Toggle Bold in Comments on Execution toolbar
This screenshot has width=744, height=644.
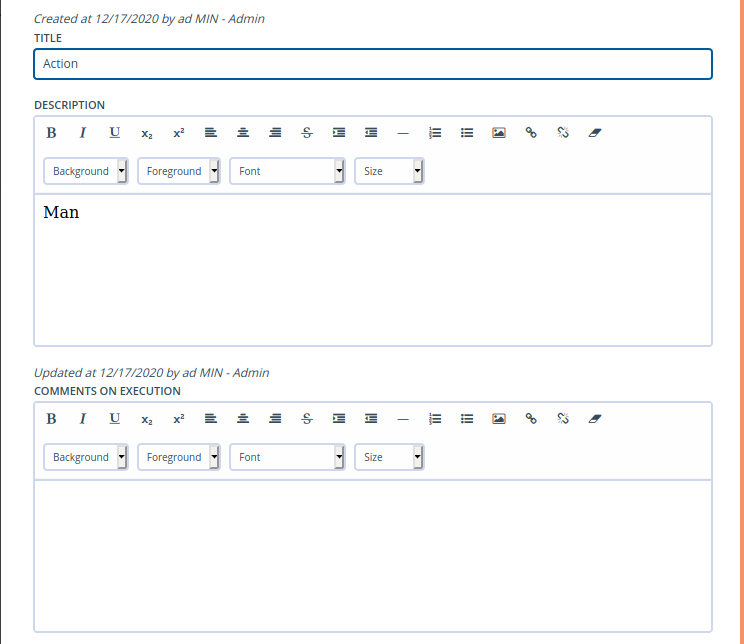point(51,419)
